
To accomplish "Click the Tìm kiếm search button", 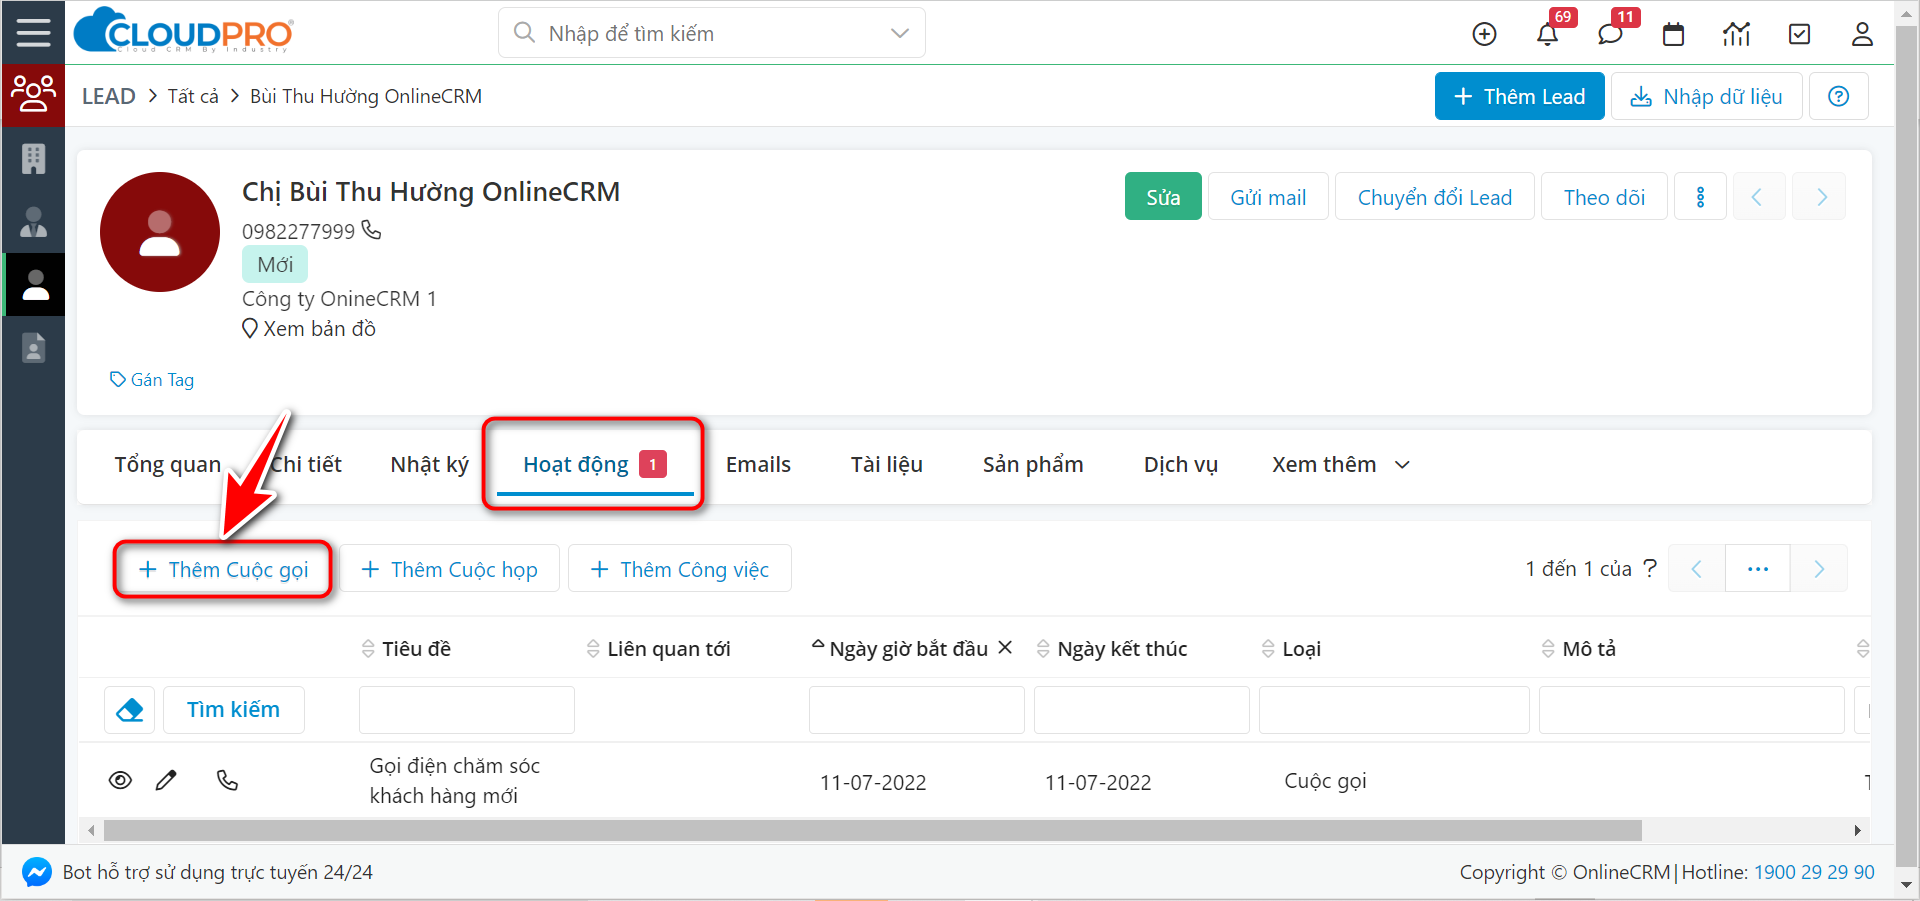I will (x=233, y=710).
